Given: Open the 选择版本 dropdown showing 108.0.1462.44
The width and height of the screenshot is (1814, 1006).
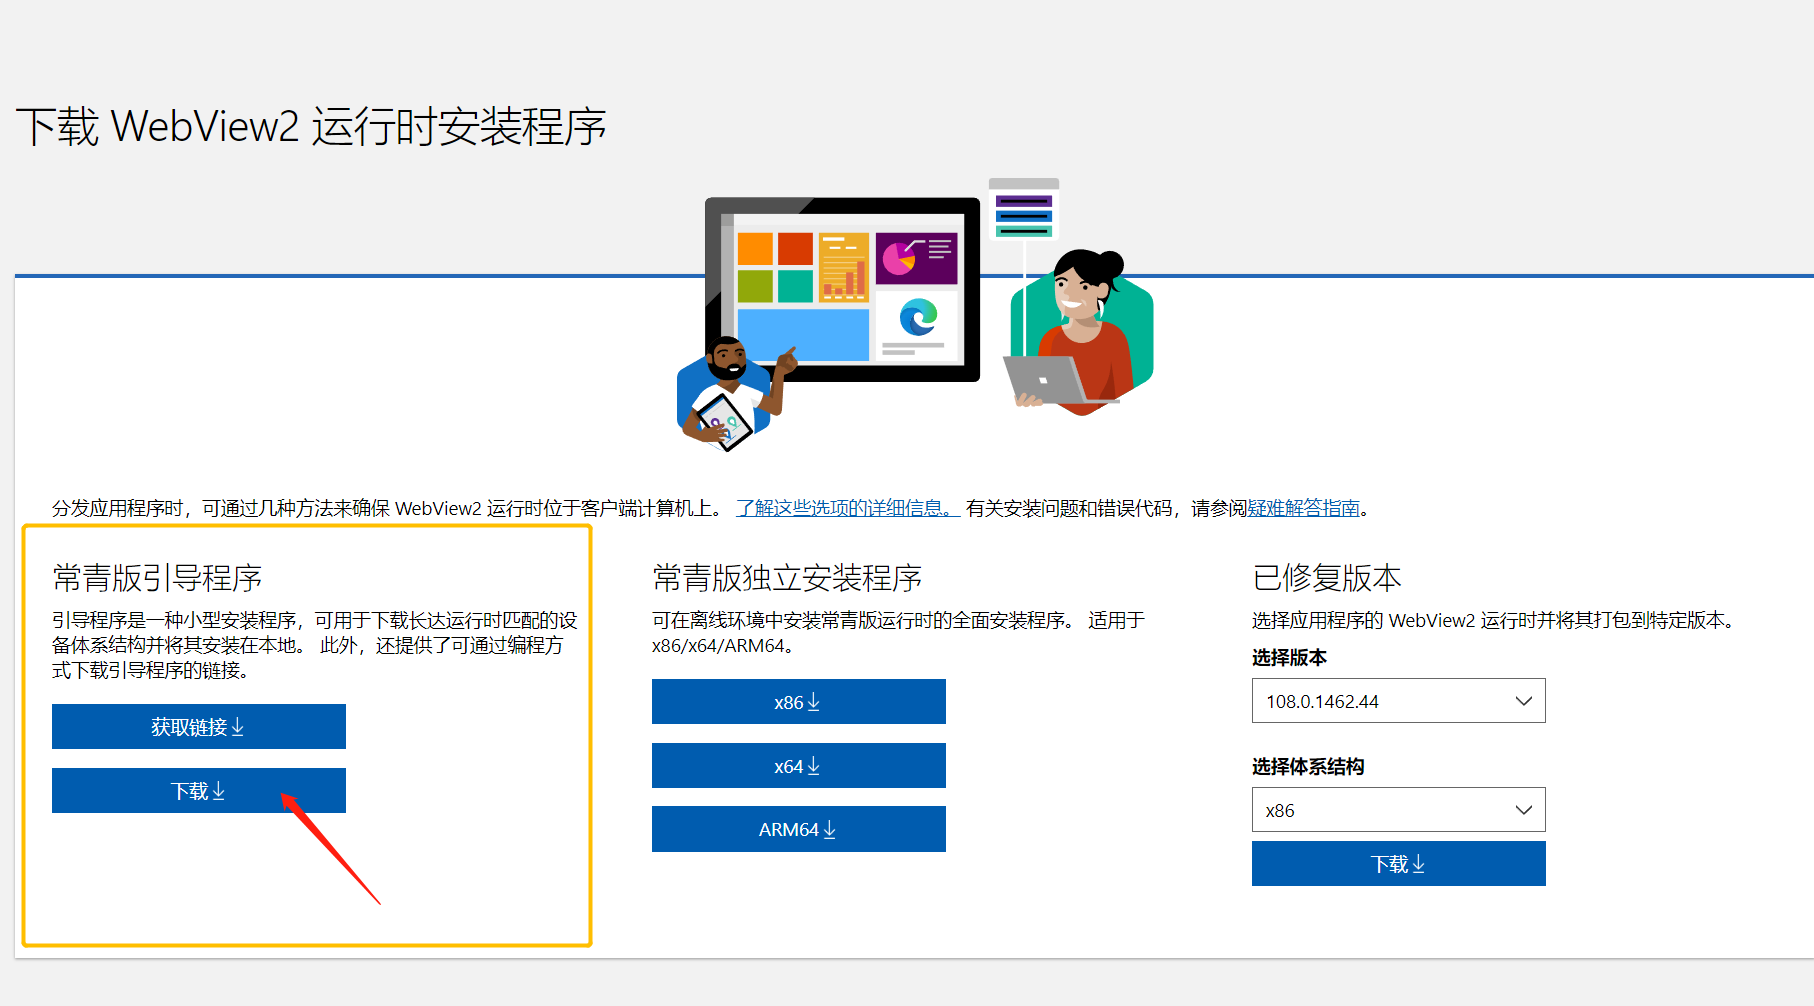Looking at the screenshot, I should (1399, 701).
